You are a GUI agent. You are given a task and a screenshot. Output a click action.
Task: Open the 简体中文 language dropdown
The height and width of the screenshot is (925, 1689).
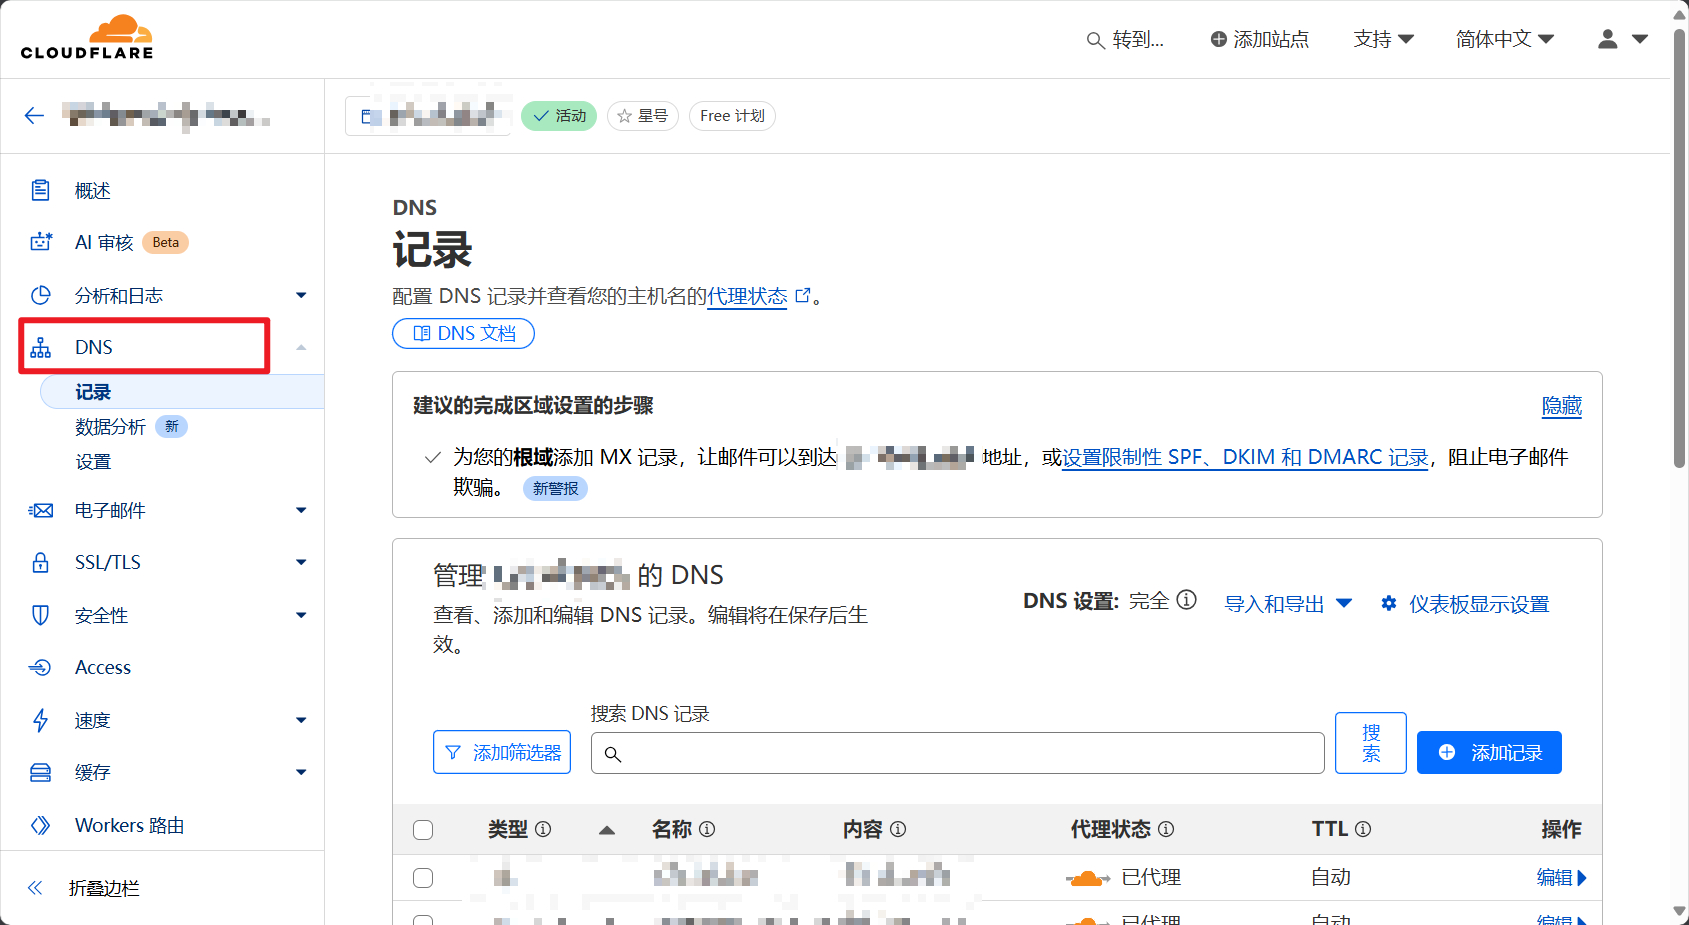click(x=1504, y=39)
